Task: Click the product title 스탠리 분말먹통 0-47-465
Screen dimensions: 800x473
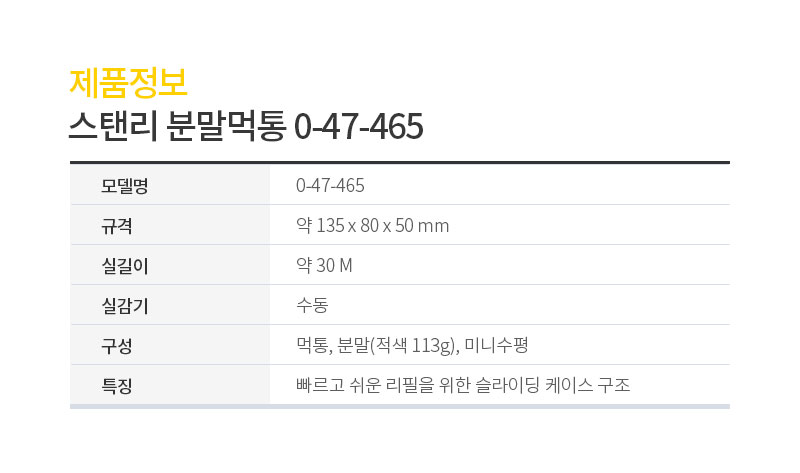Action: point(246,126)
